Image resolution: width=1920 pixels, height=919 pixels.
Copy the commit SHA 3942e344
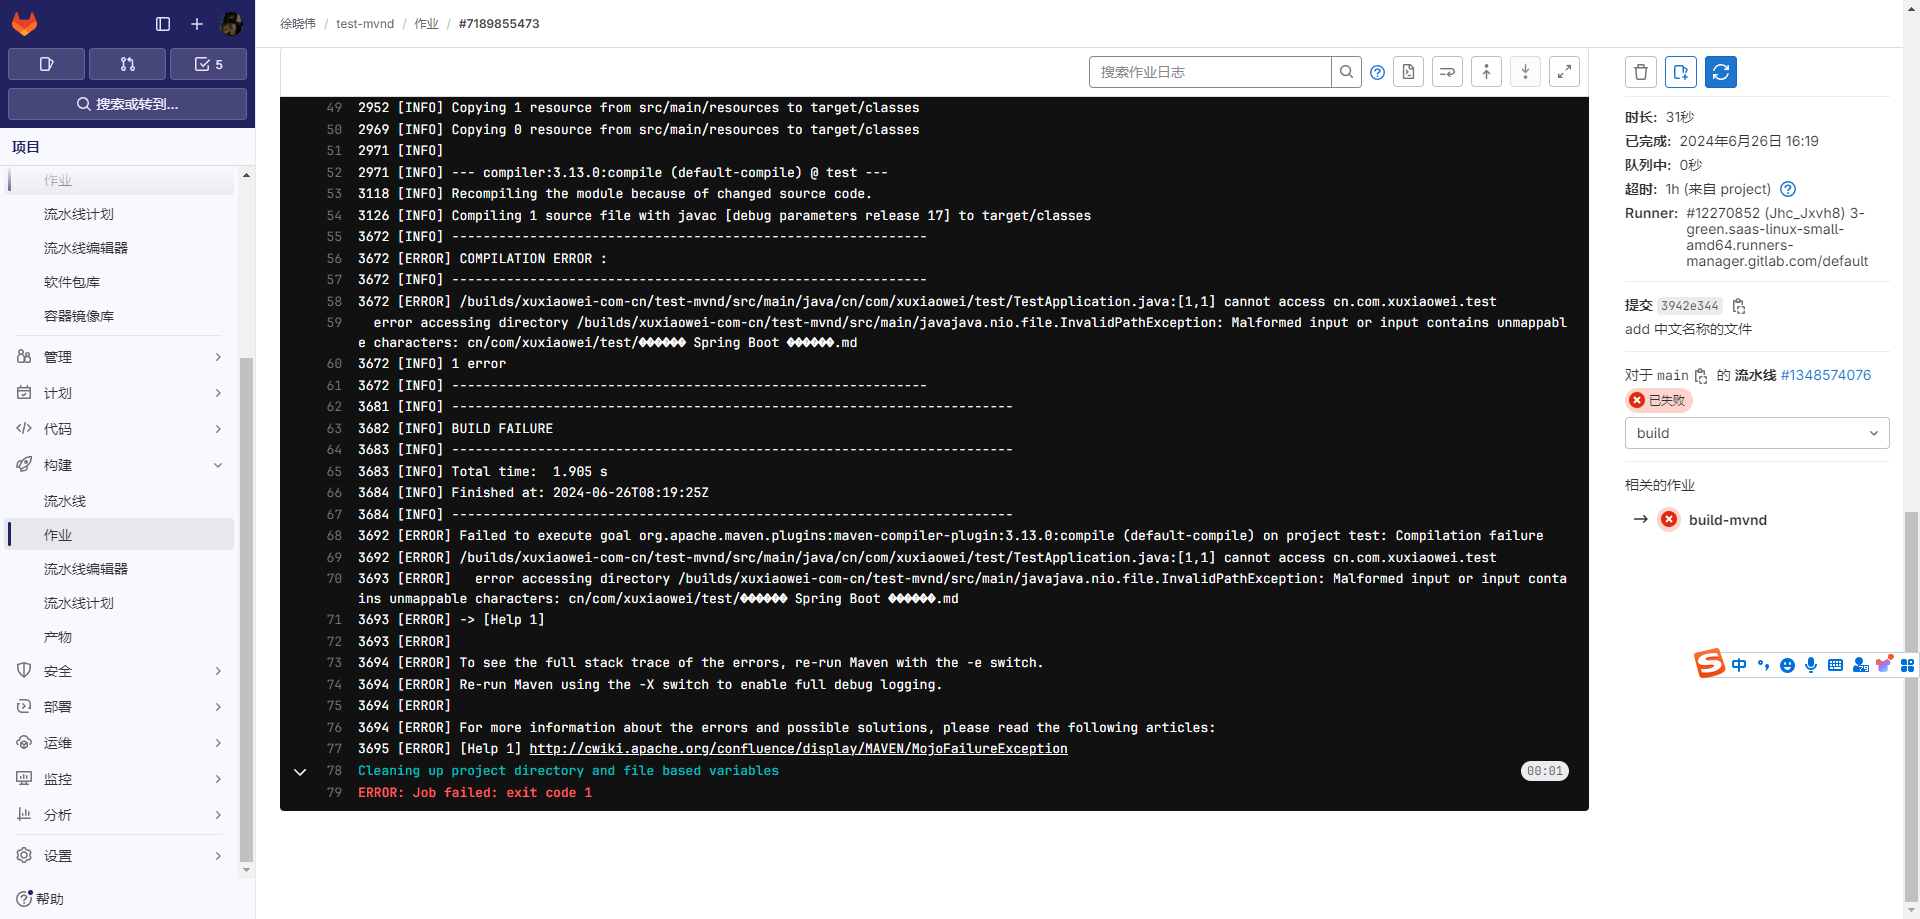pyautogui.click(x=1739, y=306)
